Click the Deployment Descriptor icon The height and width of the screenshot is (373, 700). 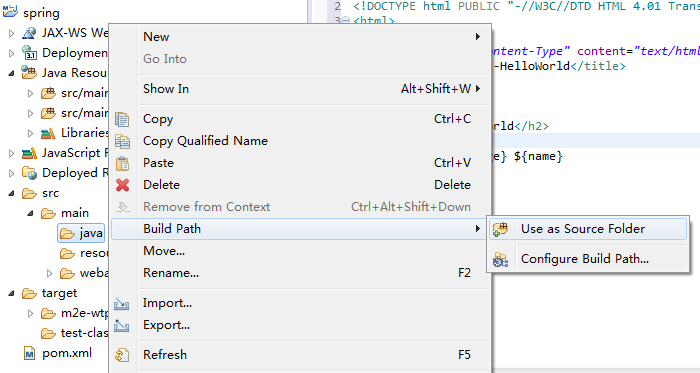click(29, 53)
